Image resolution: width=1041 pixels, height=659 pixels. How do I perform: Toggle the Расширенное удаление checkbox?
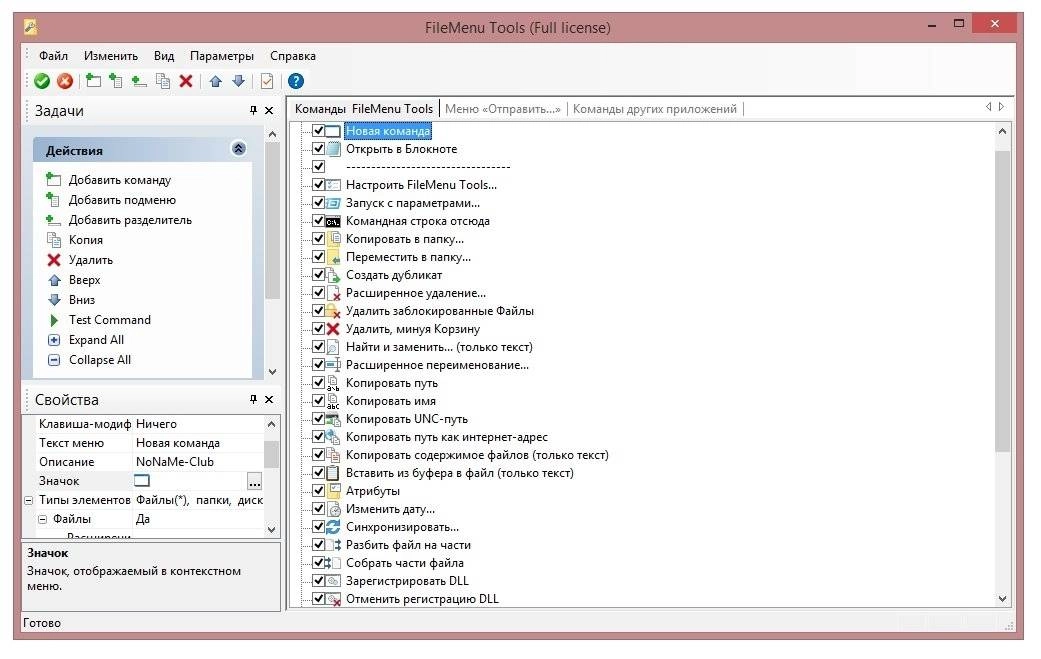(x=319, y=292)
